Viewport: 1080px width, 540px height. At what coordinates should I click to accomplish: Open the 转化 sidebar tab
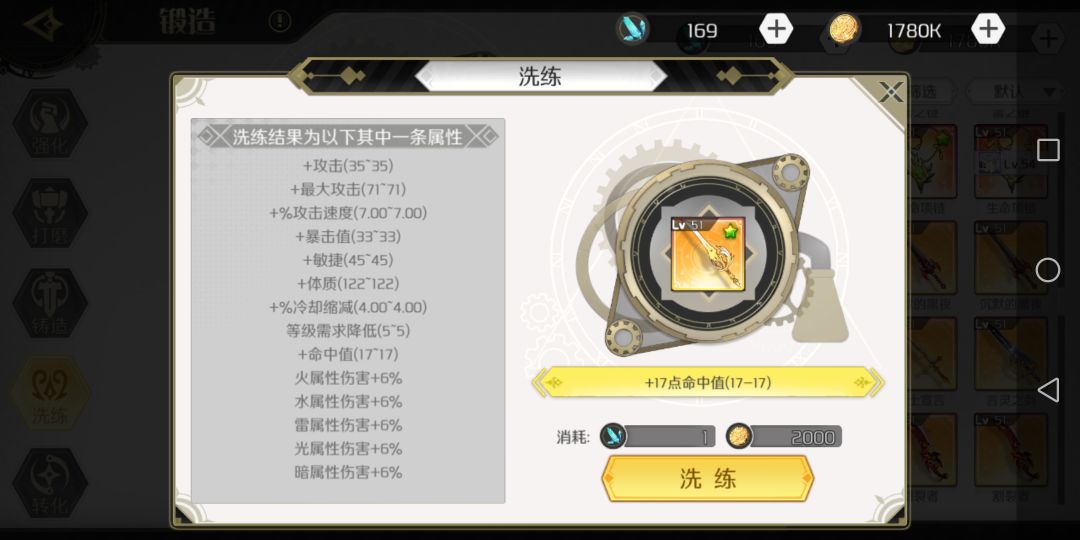pos(50,482)
